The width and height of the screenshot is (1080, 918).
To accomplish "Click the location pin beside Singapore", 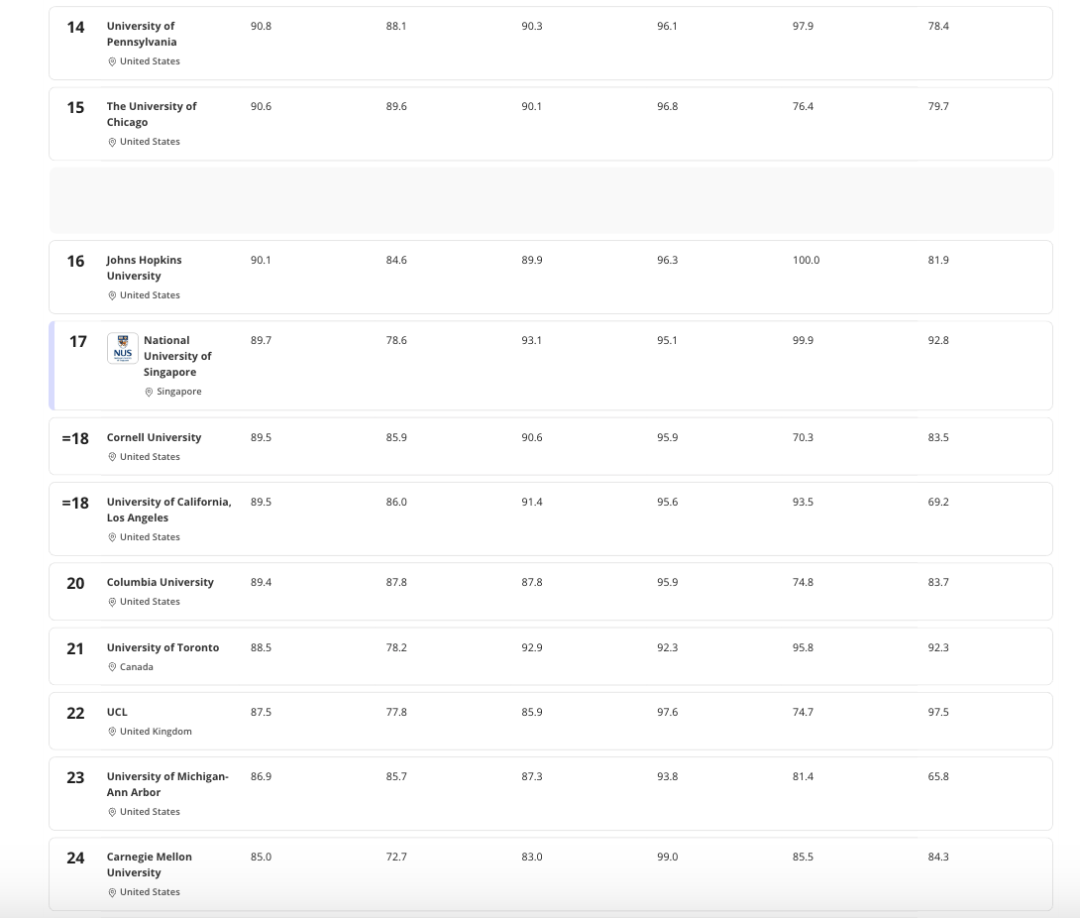I will click(x=149, y=392).
